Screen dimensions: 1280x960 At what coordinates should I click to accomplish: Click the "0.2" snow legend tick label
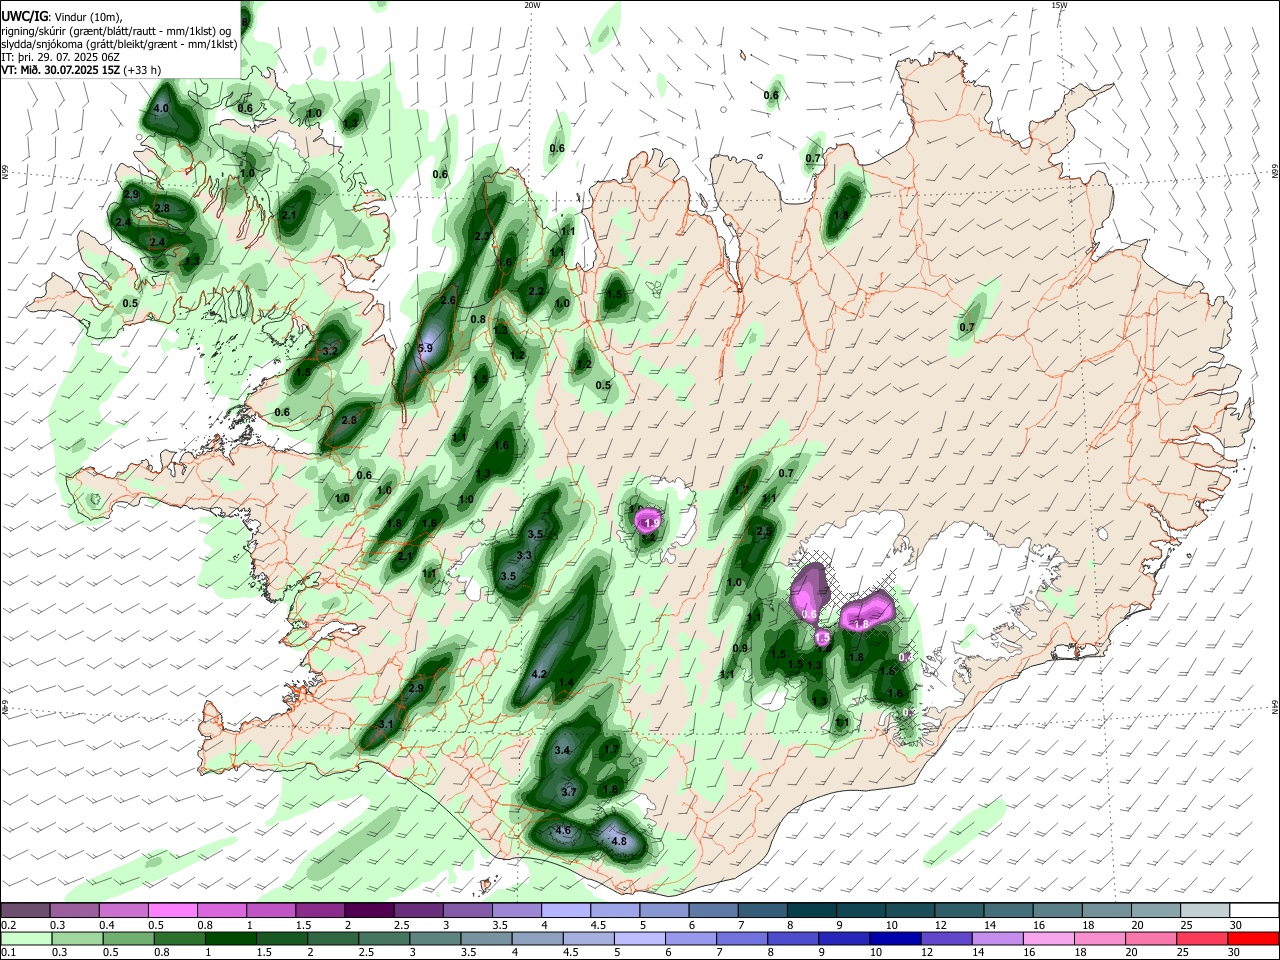click(x=8, y=925)
